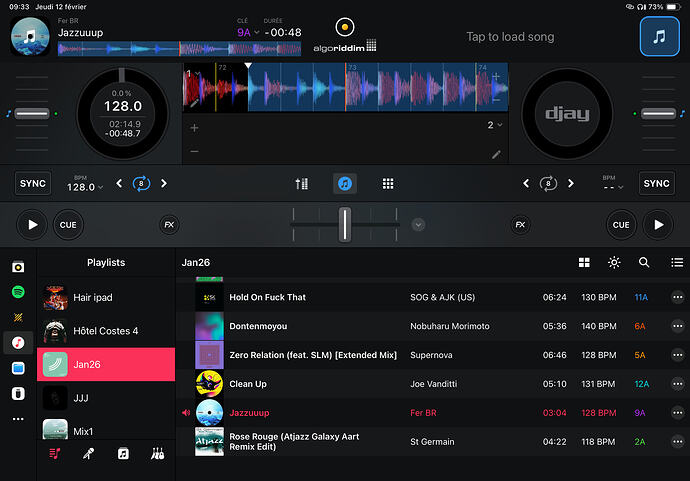Toggle SYNC on the left deck

point(33,184)
